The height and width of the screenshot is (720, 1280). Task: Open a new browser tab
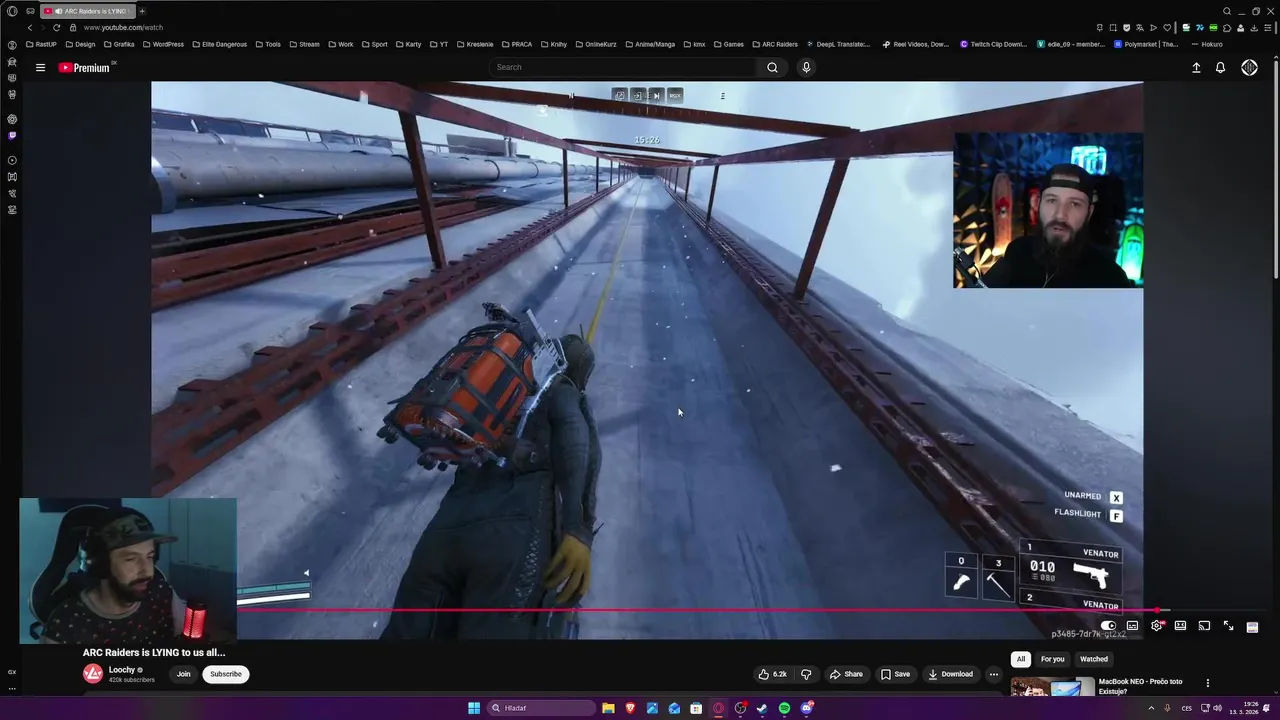[142, 11]
